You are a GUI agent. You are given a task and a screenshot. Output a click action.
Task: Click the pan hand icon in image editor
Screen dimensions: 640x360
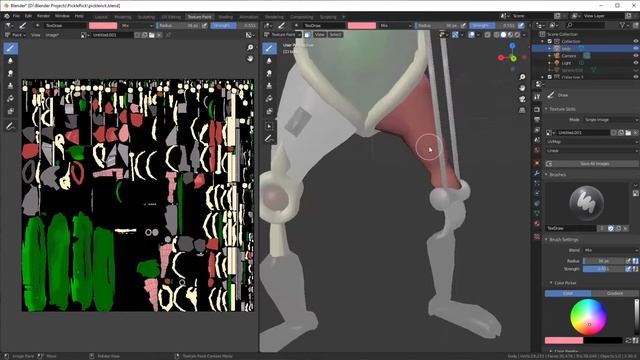click(x=250, y=59)
